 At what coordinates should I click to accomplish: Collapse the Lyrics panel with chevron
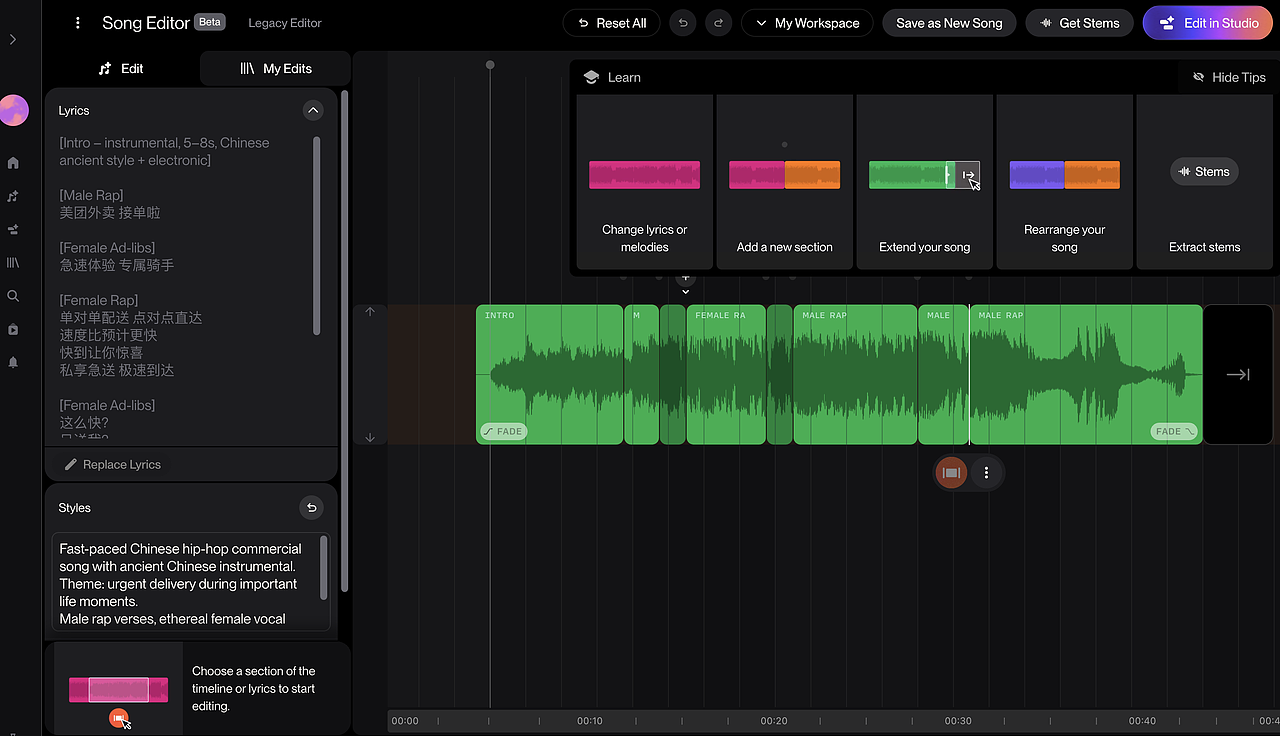[x=313, y=111]
